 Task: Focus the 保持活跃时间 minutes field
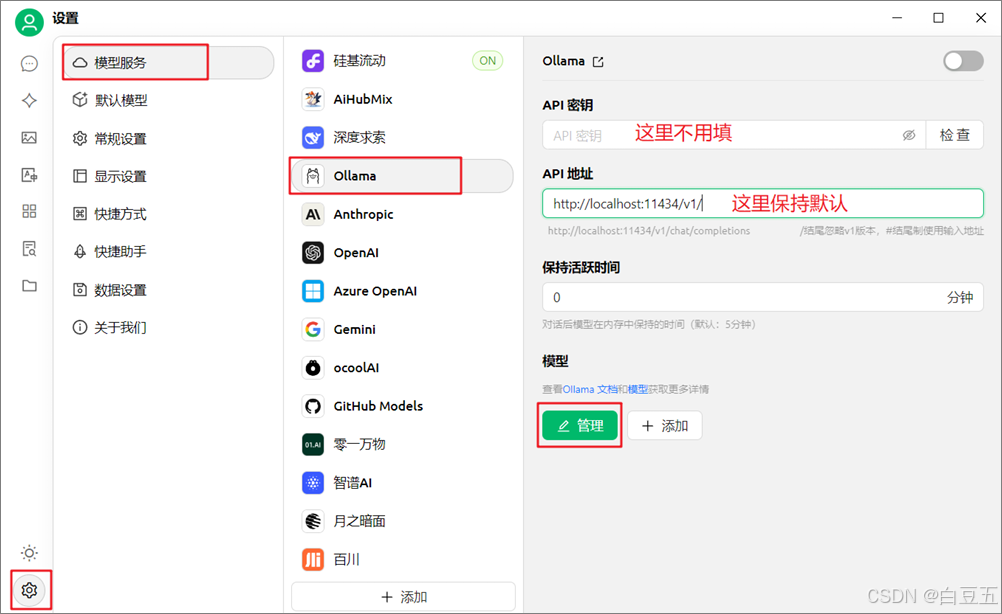762,297
